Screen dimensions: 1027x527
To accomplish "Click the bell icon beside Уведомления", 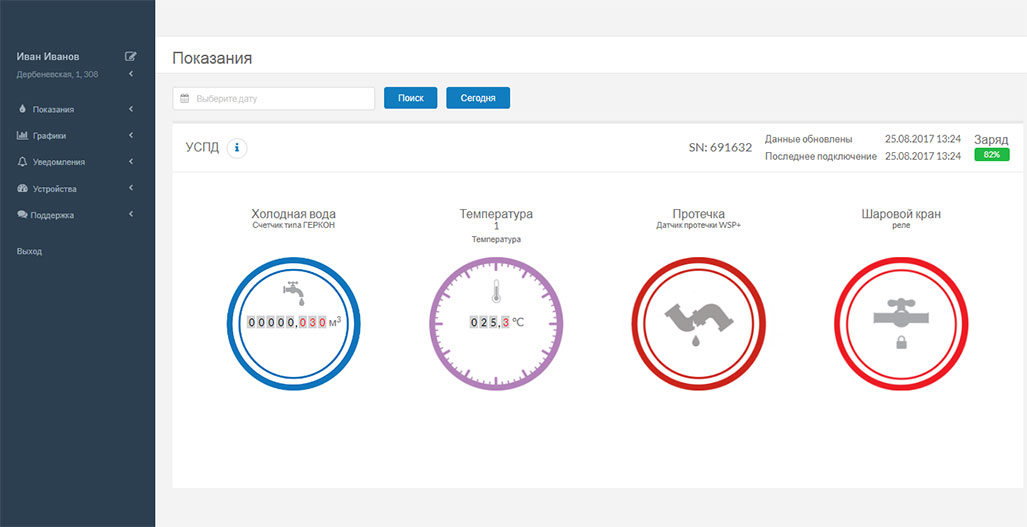I will tap(22, 162).
